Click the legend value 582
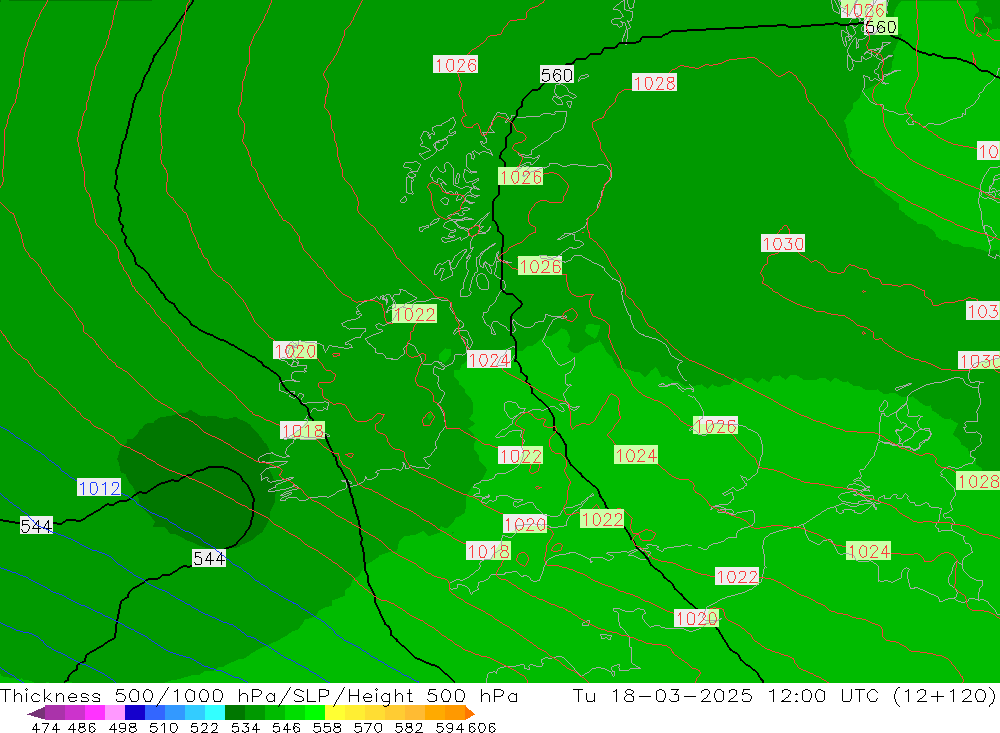The image size is (1000, 733). [409, 727]
